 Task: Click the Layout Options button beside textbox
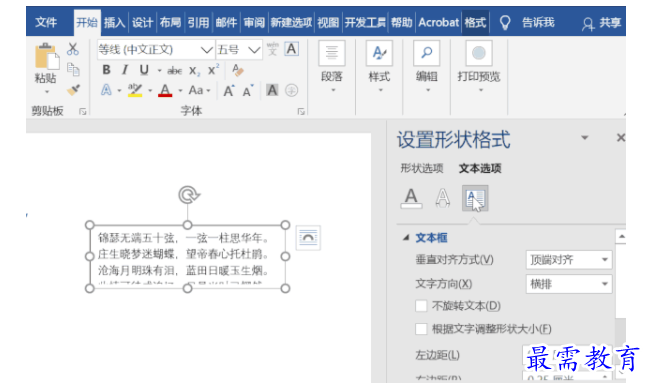pyautogui.click(x=308, y=238)
